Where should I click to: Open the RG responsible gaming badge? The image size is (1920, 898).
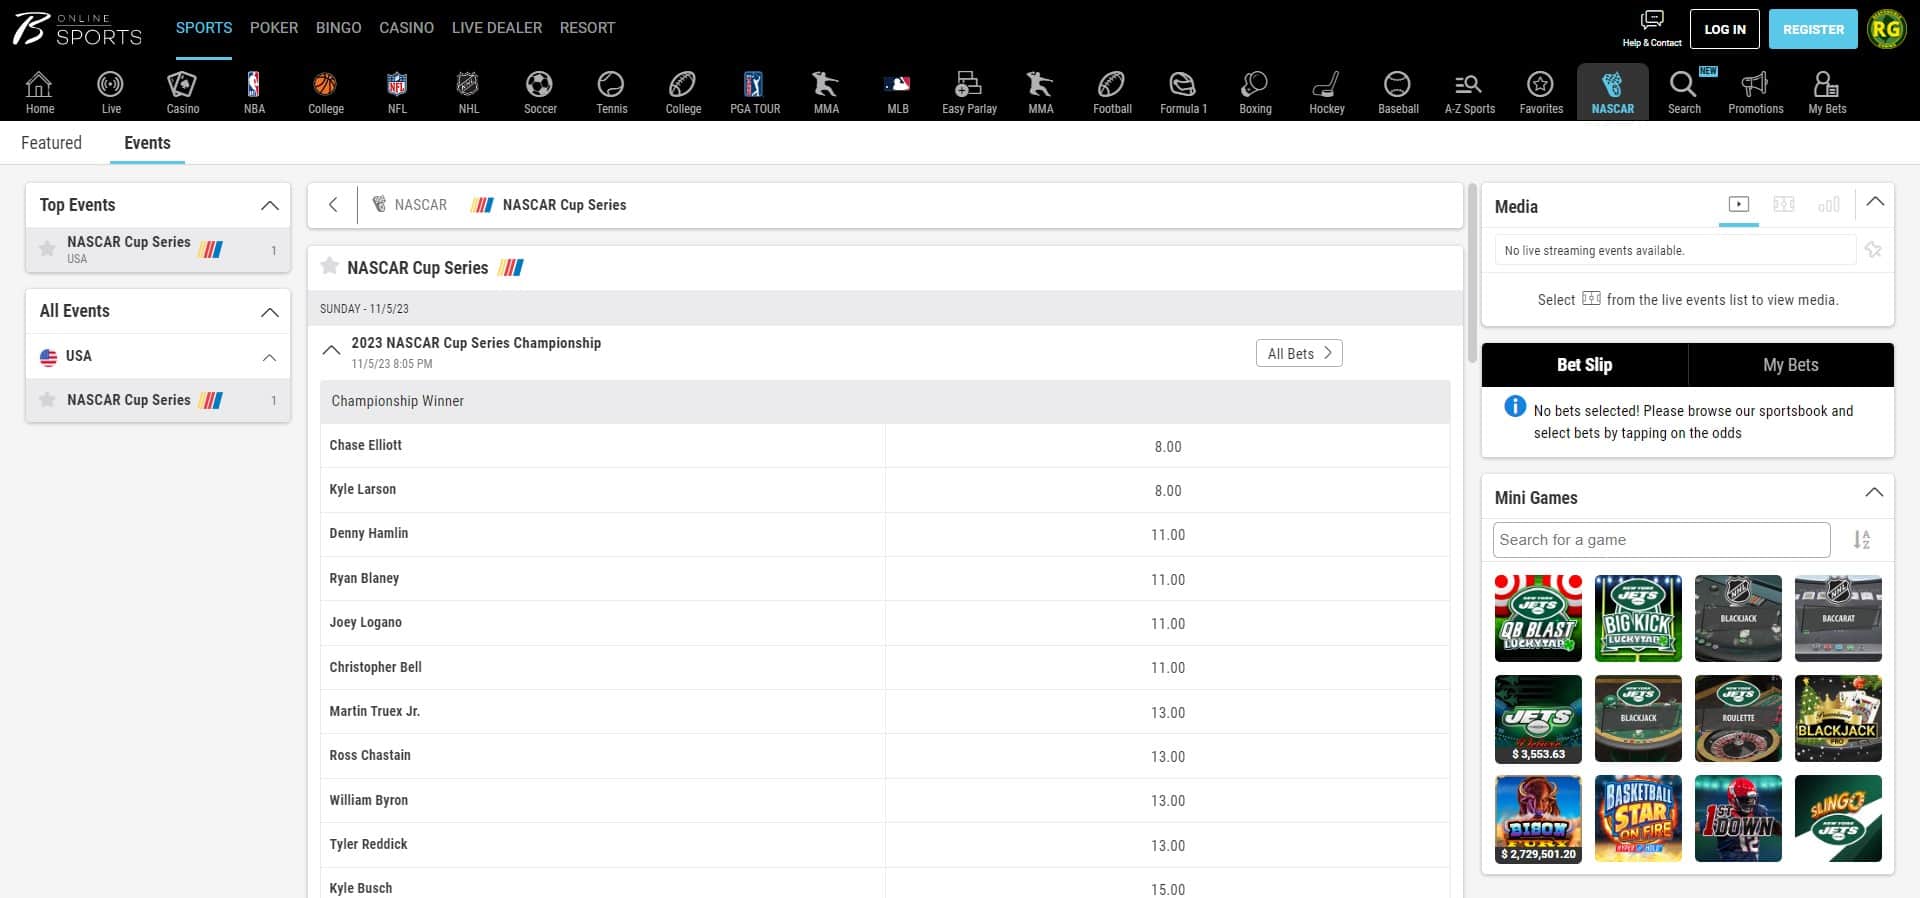(x=1886, y=29)
